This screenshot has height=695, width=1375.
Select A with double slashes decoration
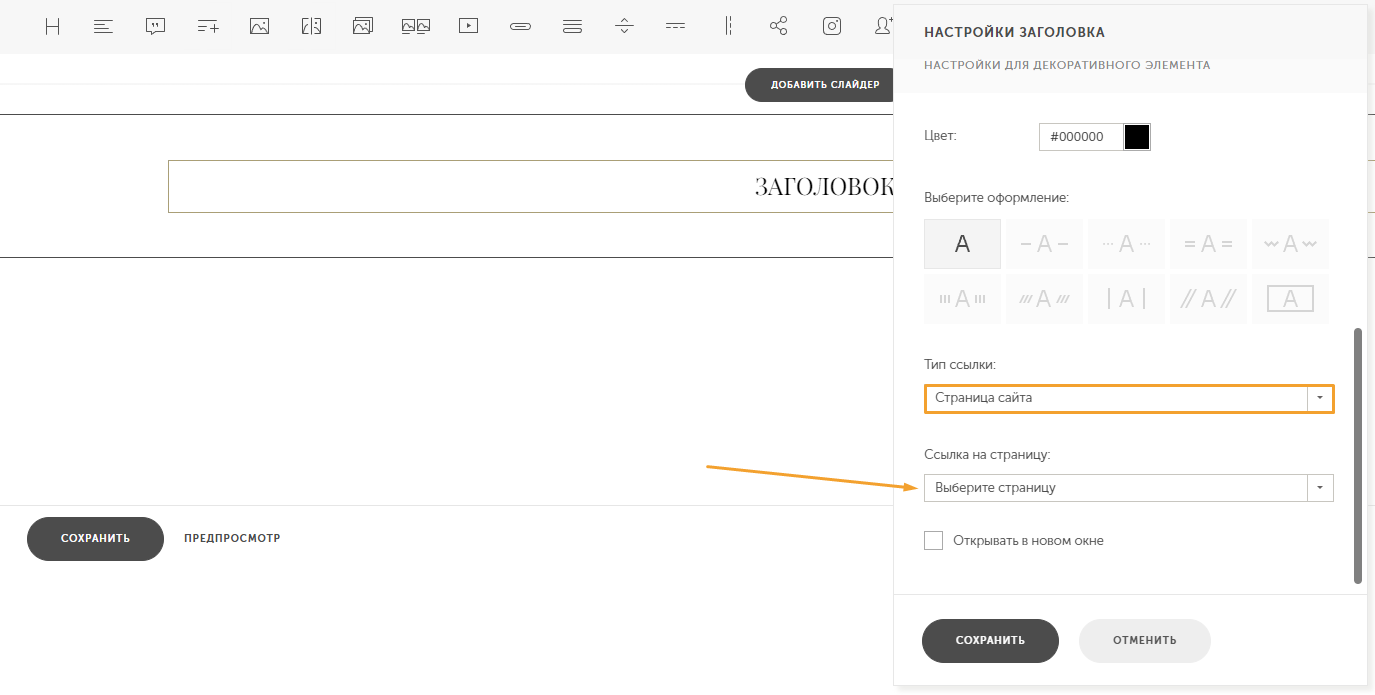tap(1208, 299)
